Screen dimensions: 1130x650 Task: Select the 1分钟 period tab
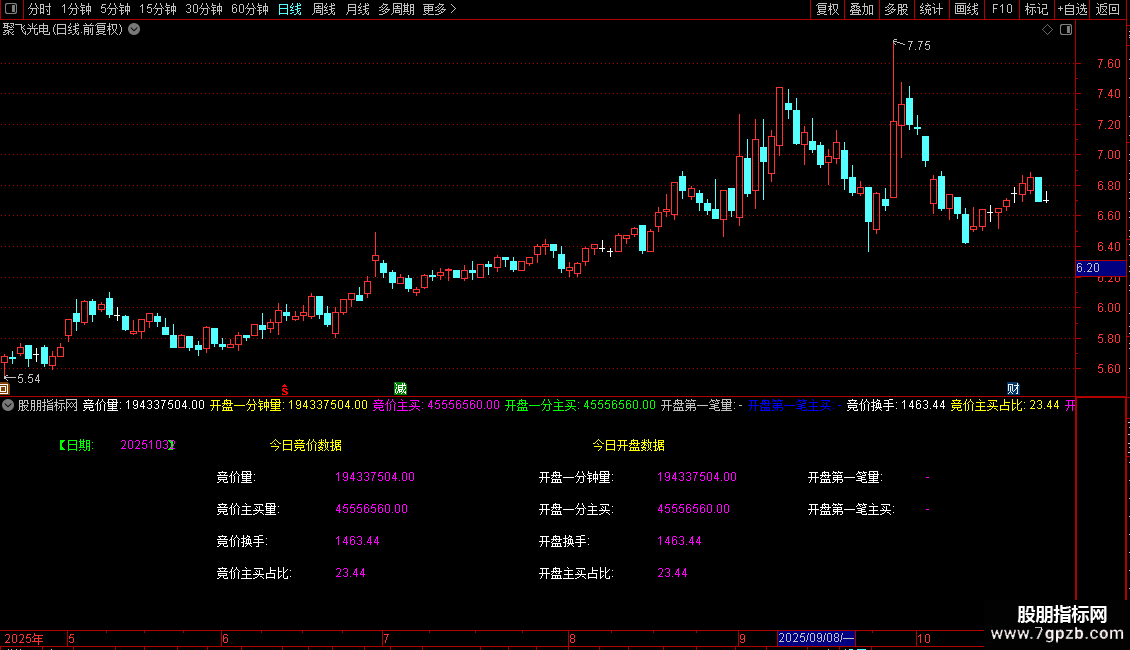(76, 9)
